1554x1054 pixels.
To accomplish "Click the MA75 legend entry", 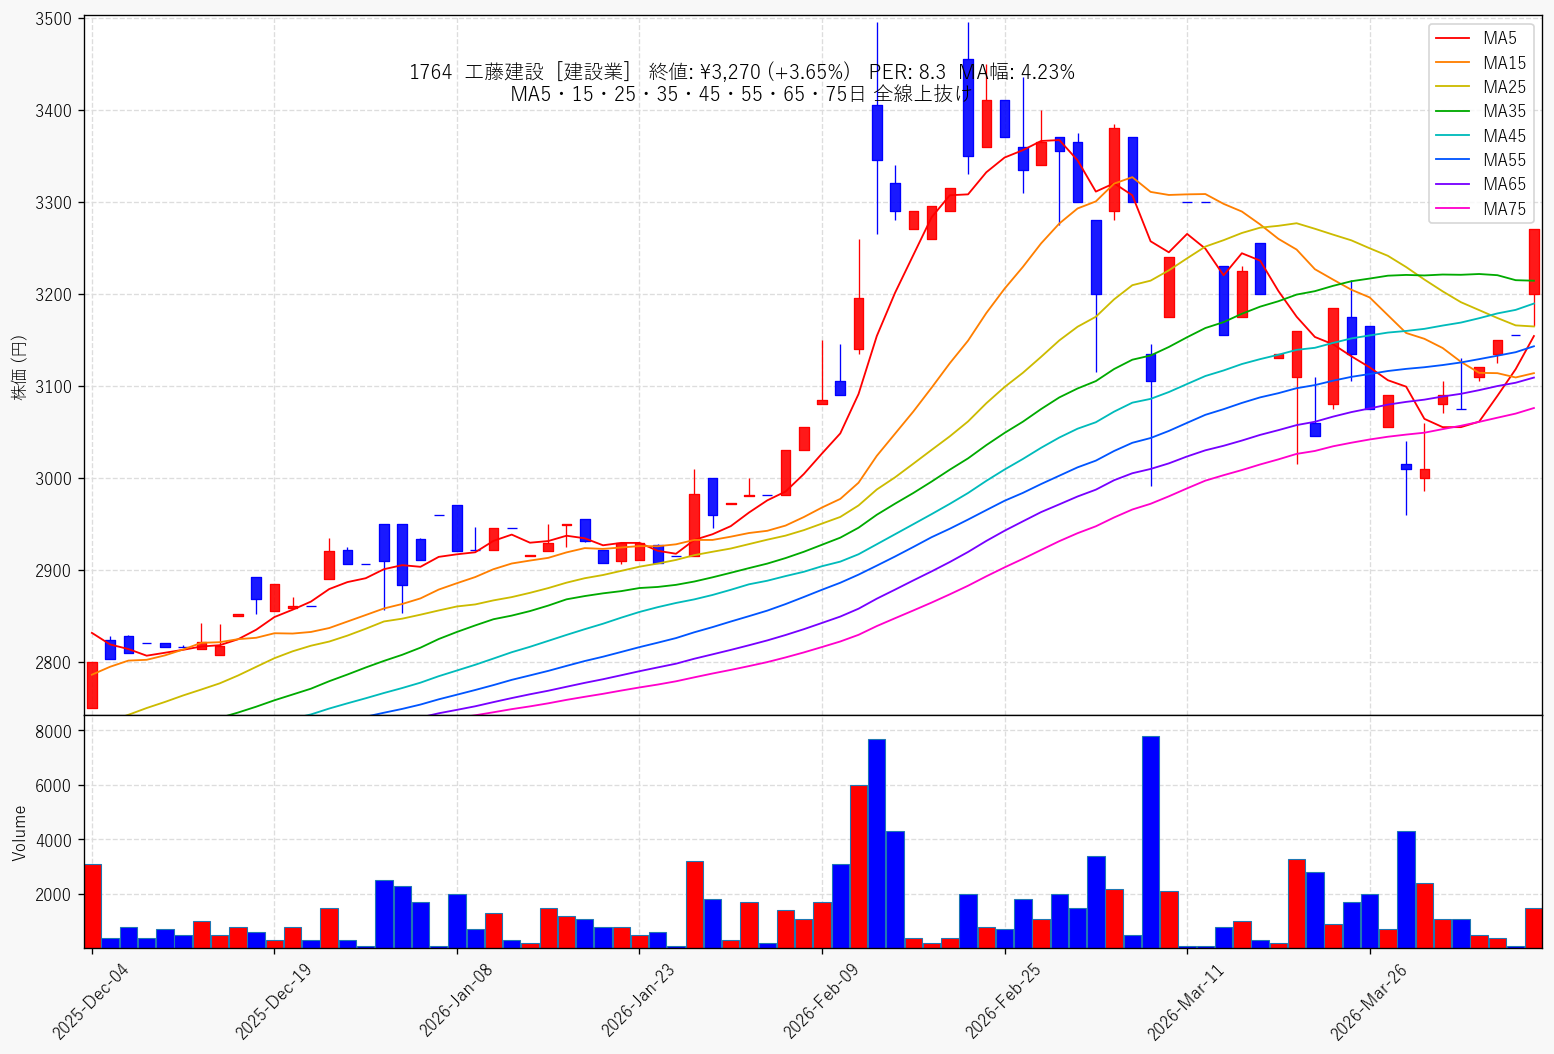I will pyautogui.click(x=1480, y=209).
